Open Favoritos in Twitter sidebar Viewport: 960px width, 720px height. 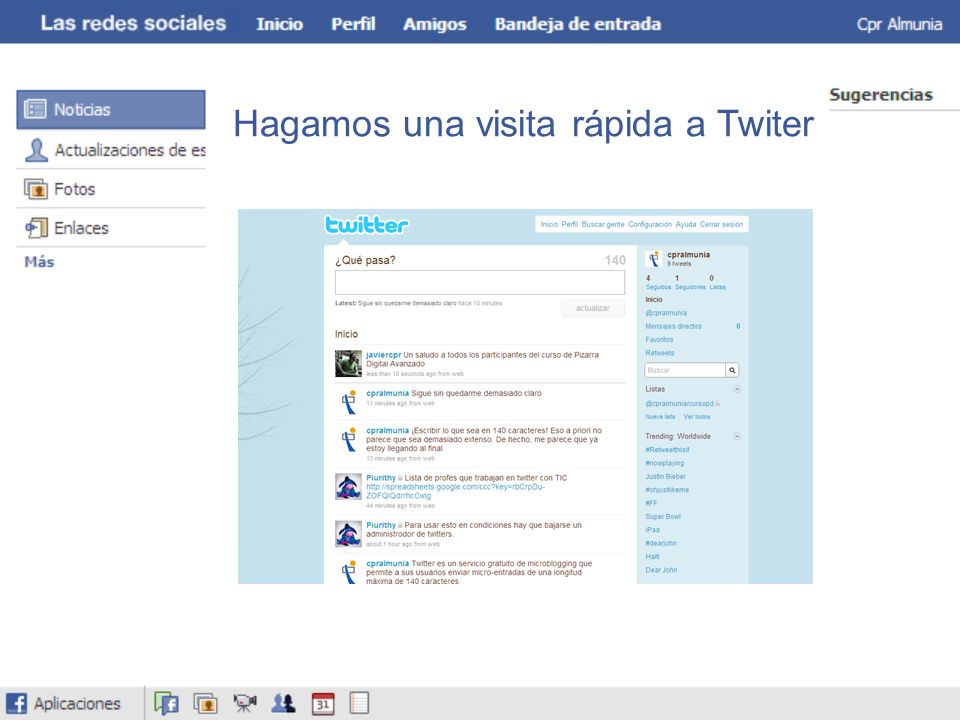pyautogui.click(x=659, y=340)
